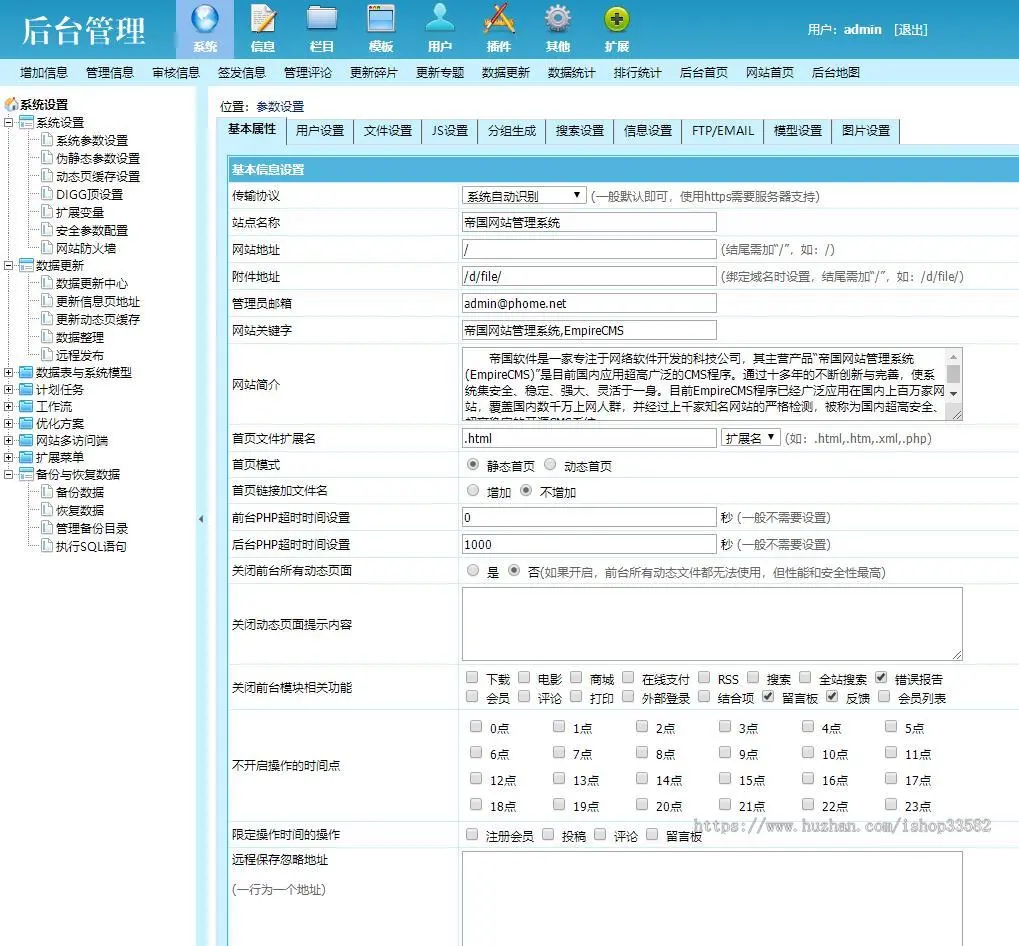
Task: Select 增加 for 首页链接加文件名
Action: 473,491
